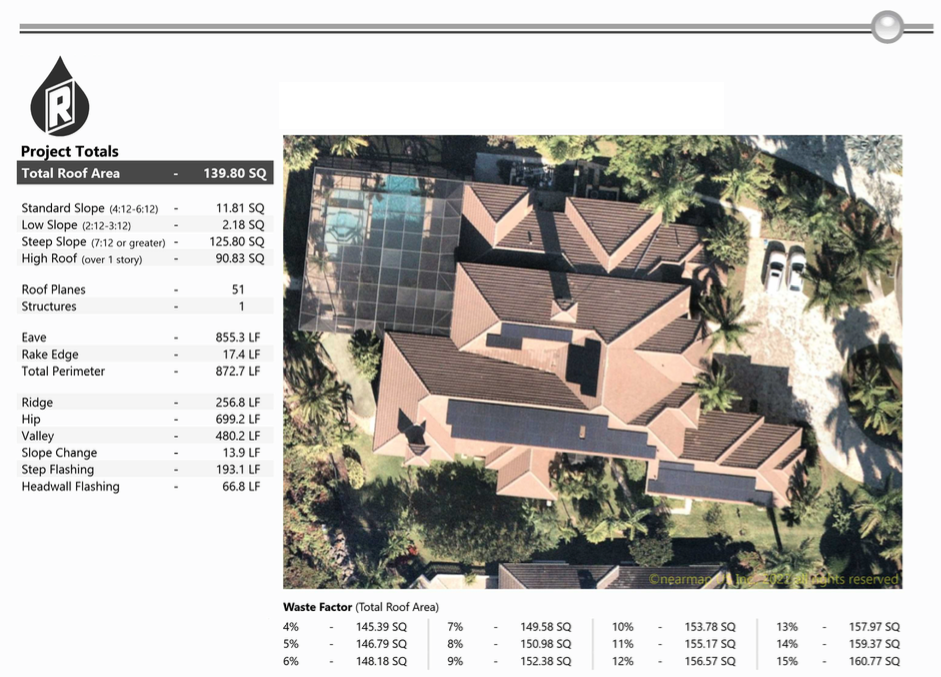The image size is (941, 677).
Task: Click the 4% waste factor label
Action: tap(290, 627)
